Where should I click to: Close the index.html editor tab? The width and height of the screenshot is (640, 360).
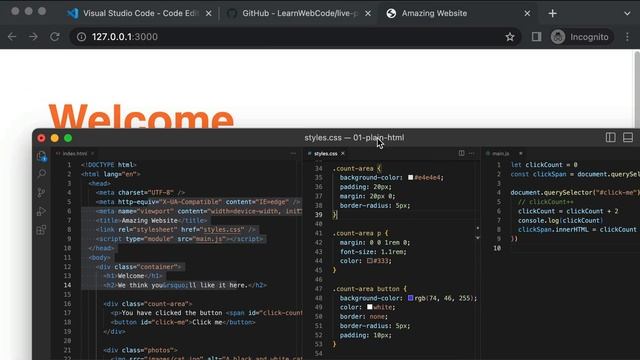[93, 153]
